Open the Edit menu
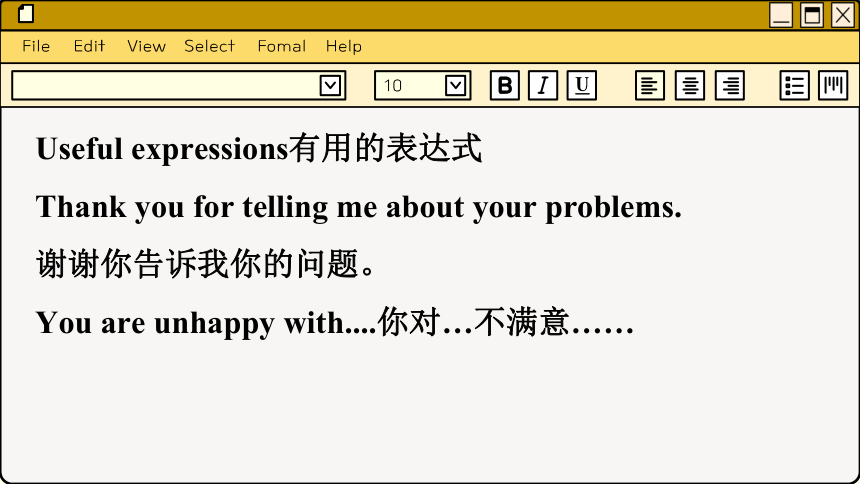The height and width of the screenshot is (484, 860). [89, 46]
